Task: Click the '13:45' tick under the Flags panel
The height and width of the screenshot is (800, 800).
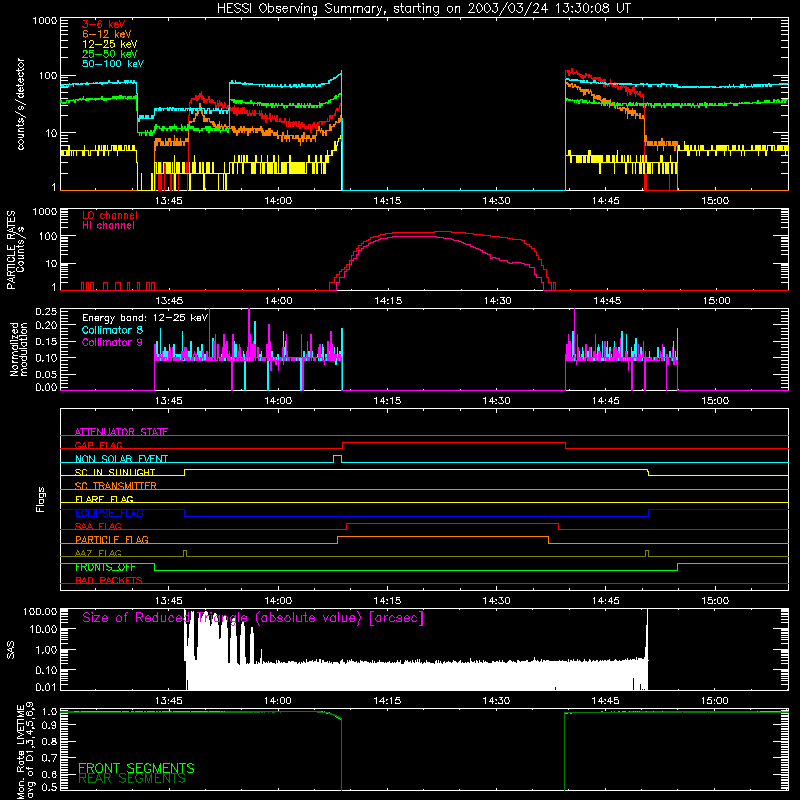Action: pos(169,601)
